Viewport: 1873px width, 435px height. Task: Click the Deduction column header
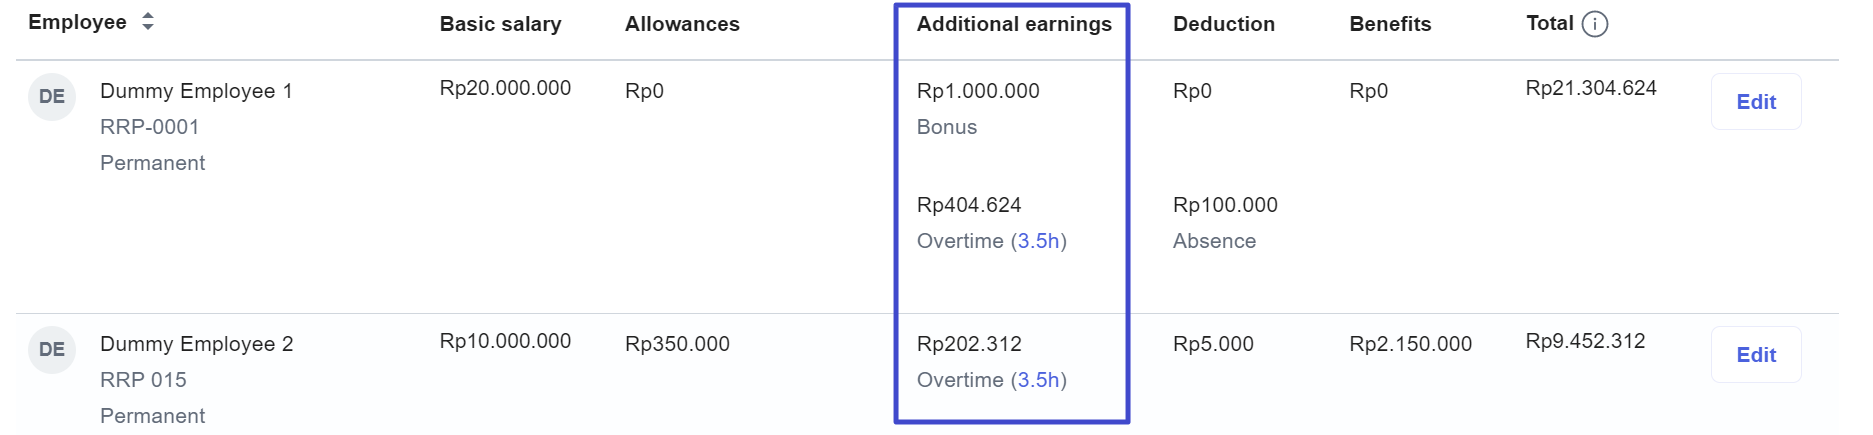[1224, 24]
